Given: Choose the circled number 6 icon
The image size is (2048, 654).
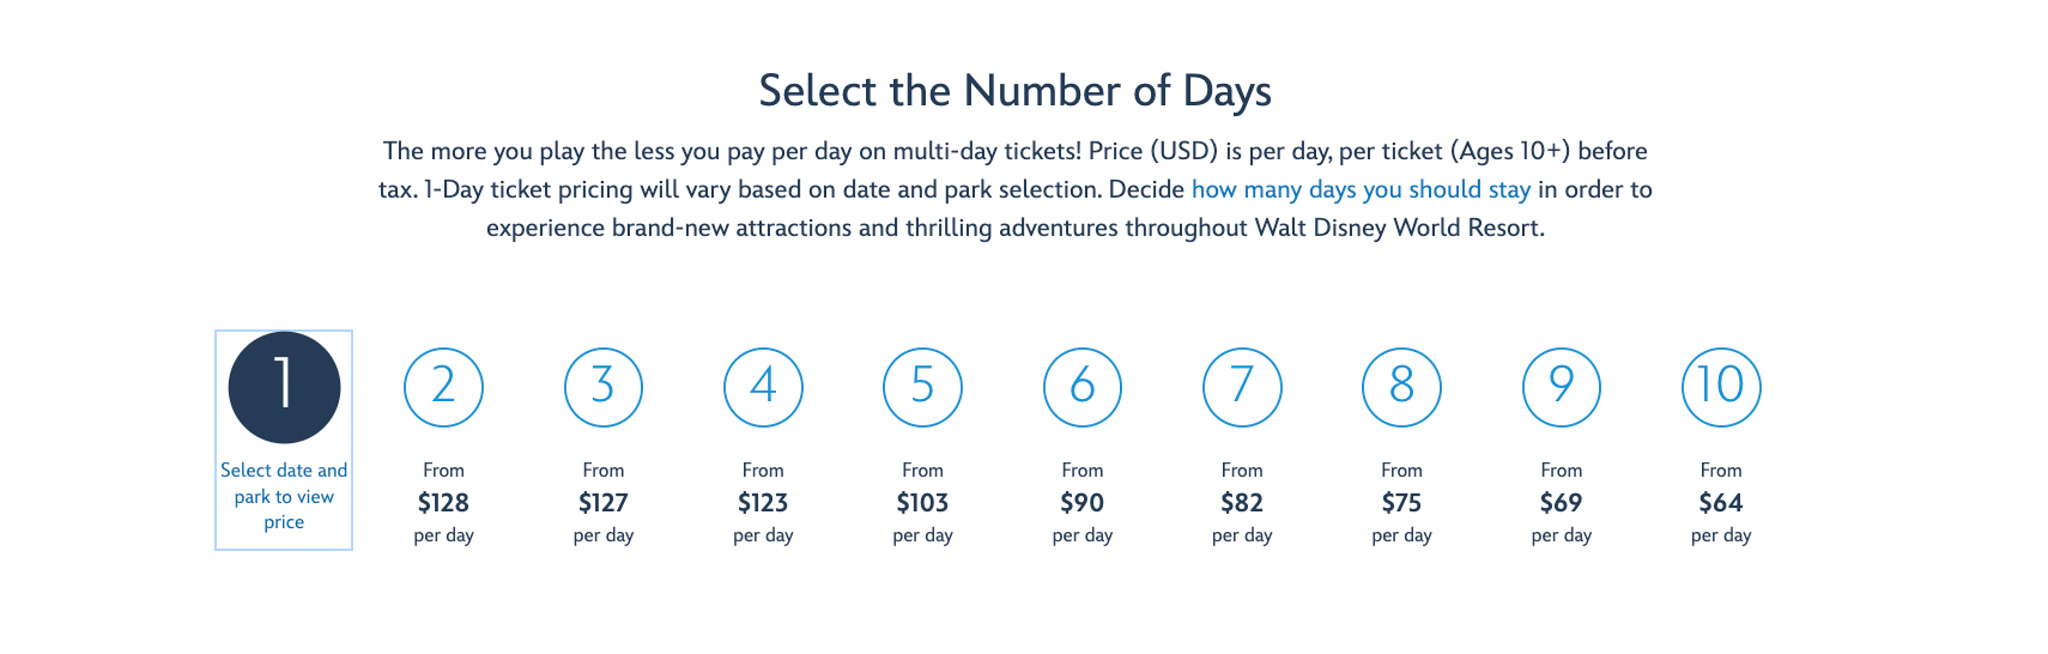Looking at the screenshot, I should click(1082, 387).
